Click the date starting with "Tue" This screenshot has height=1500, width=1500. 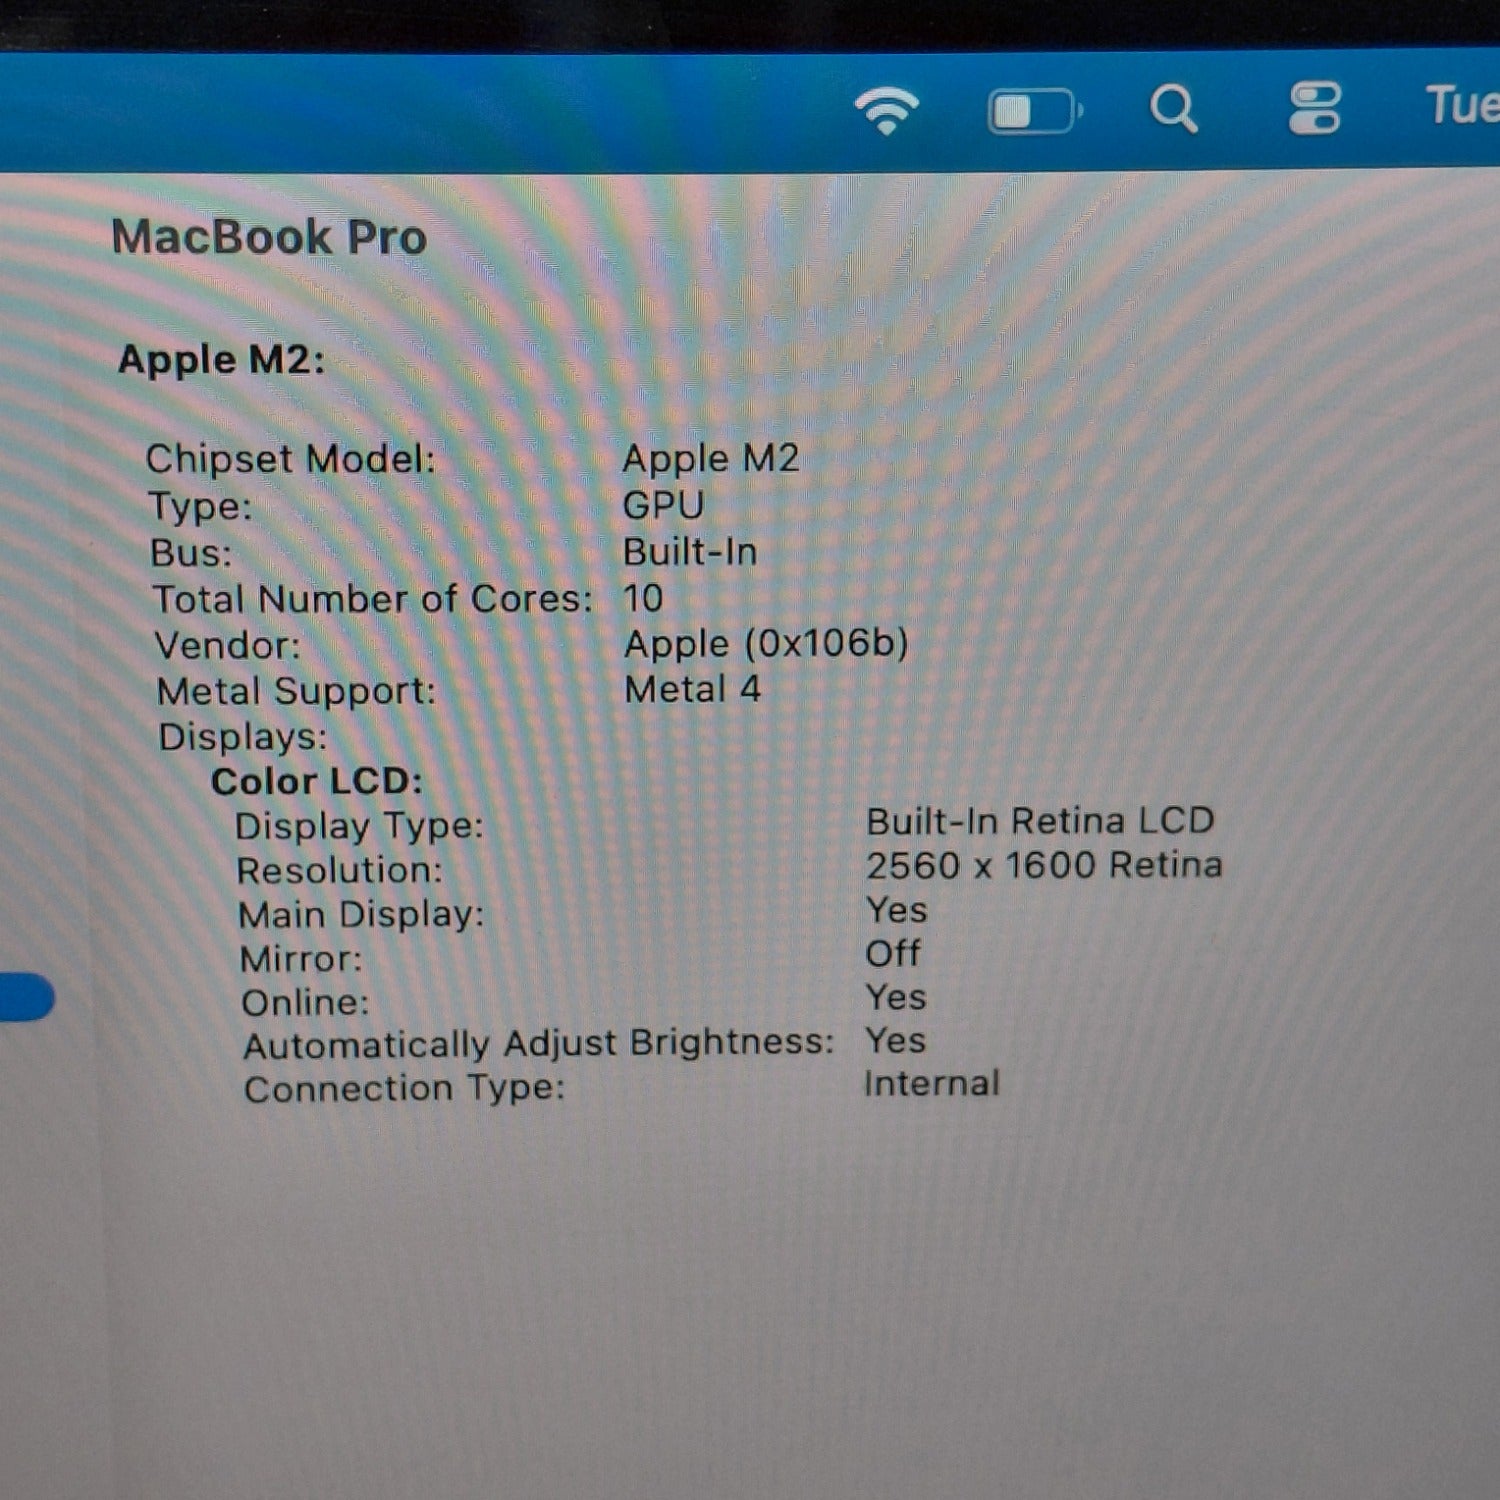(1462, 106)
